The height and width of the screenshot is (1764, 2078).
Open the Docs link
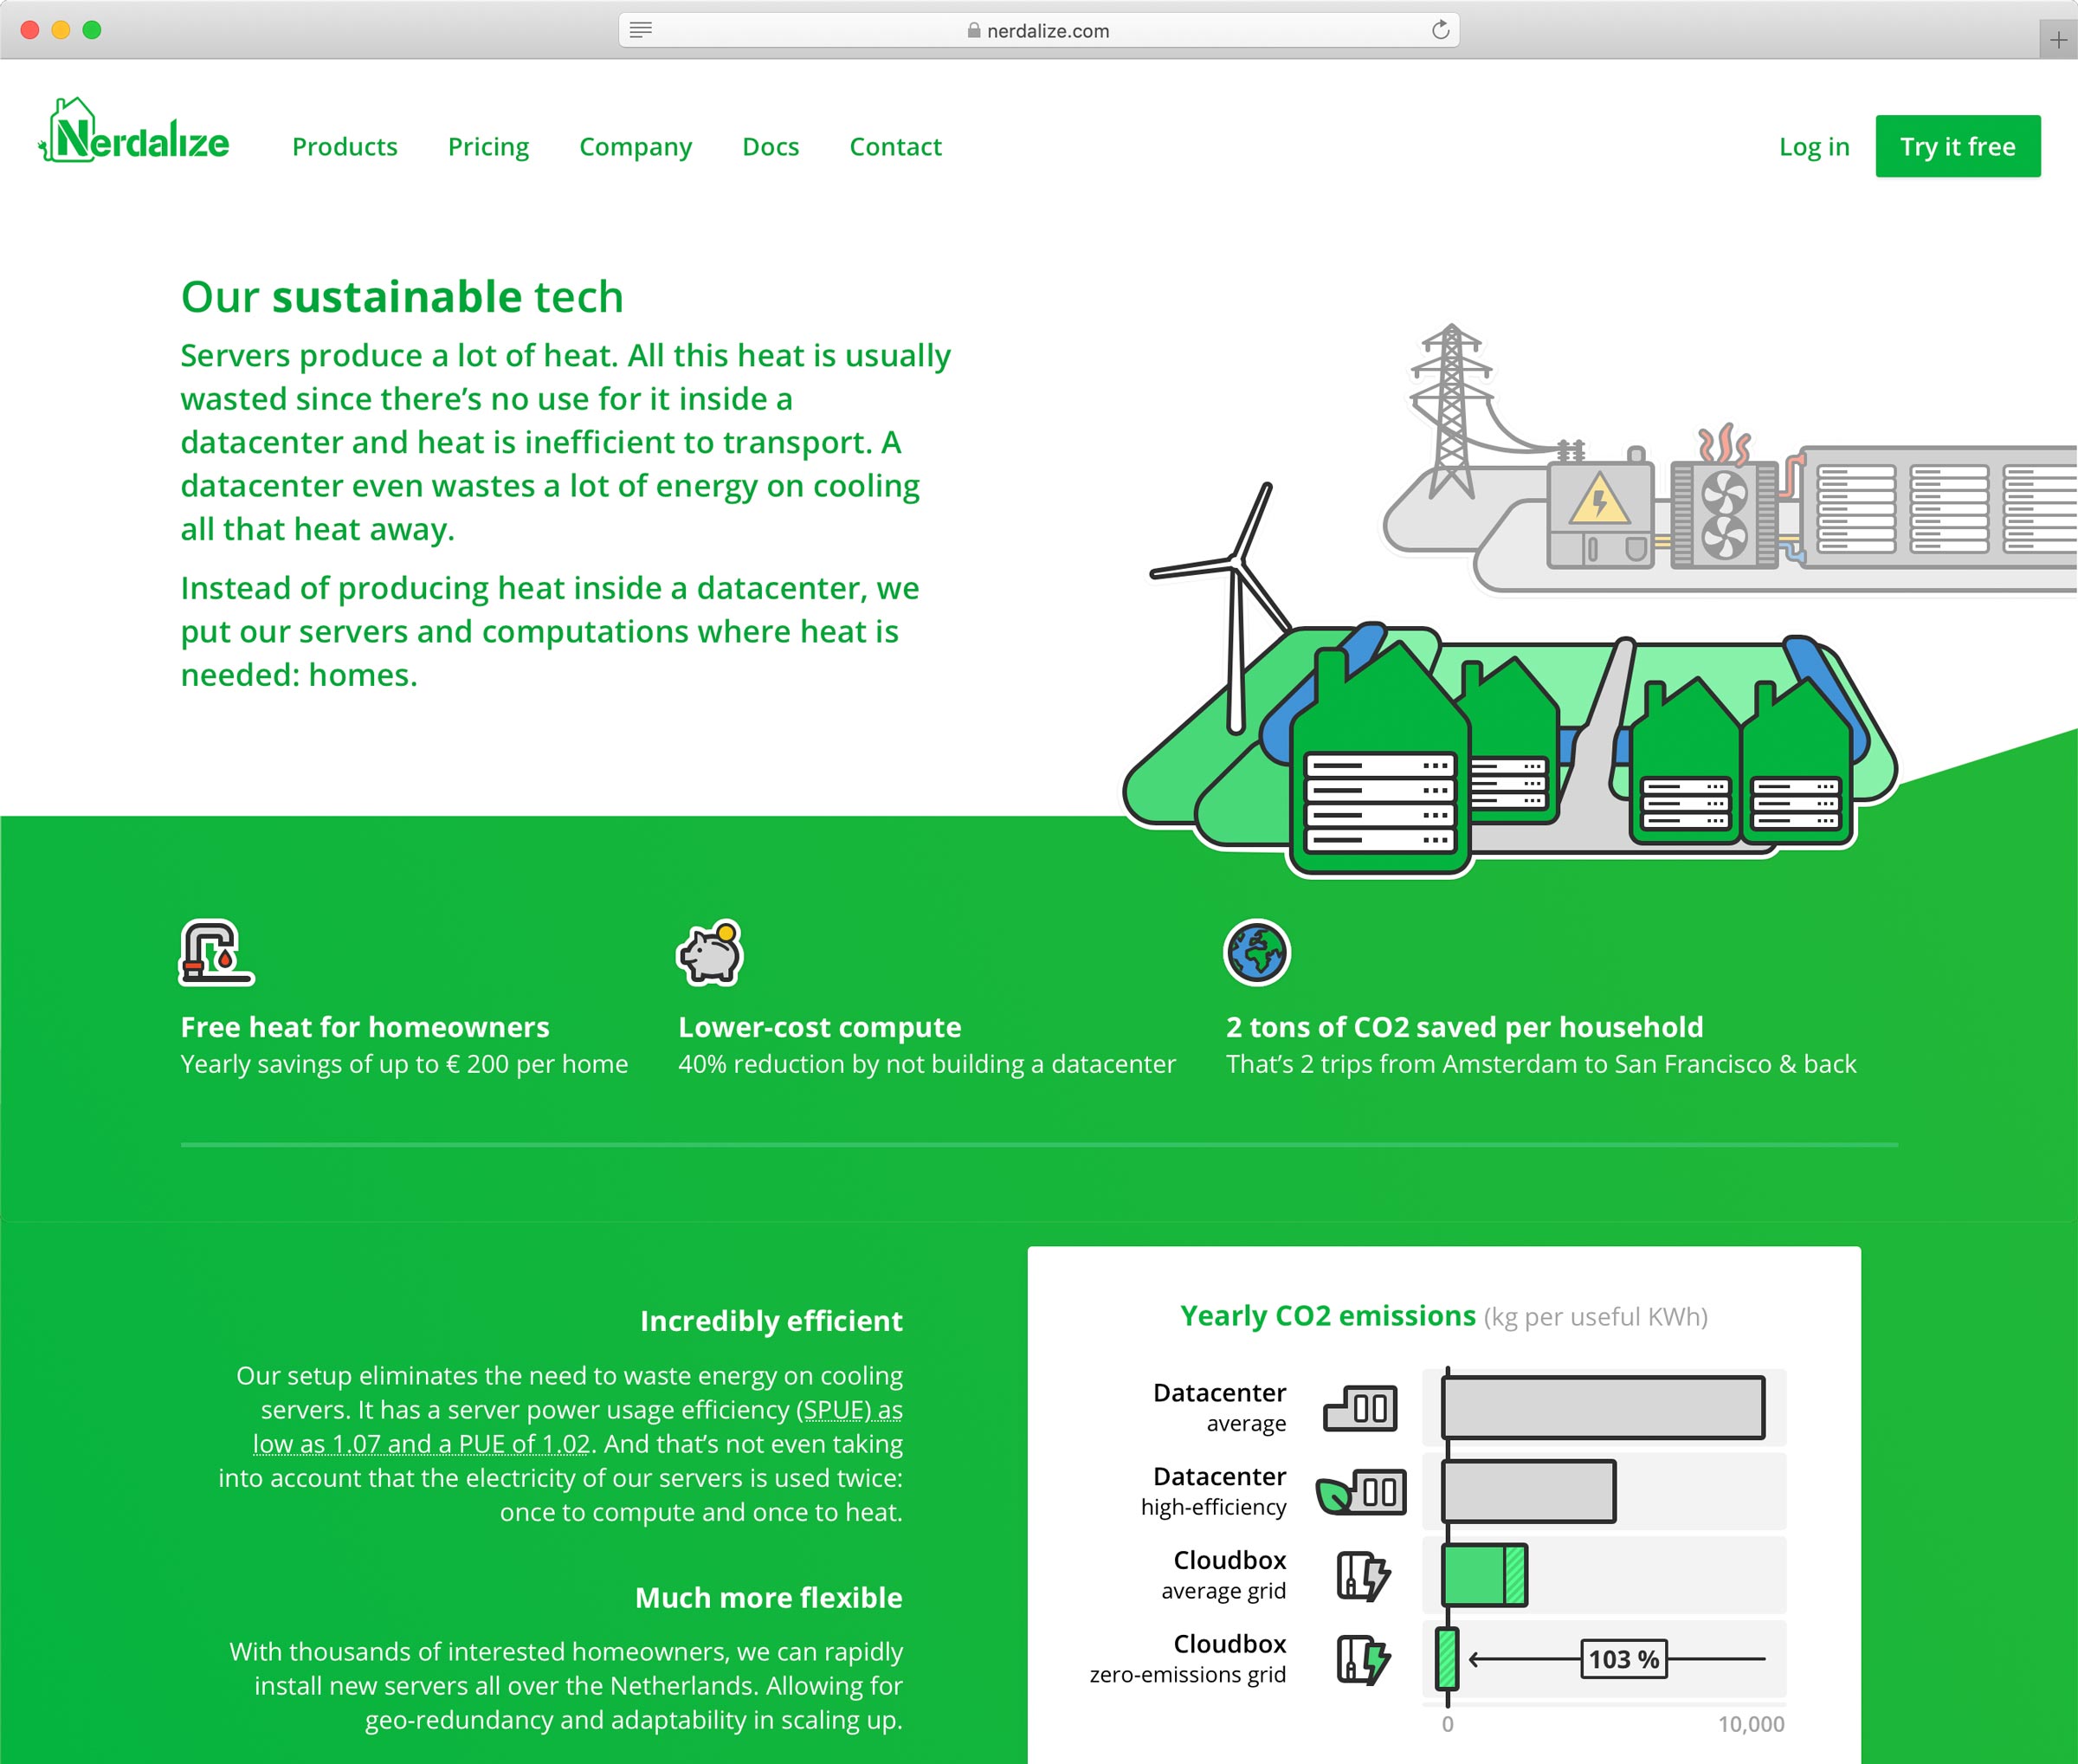[770, 146]
